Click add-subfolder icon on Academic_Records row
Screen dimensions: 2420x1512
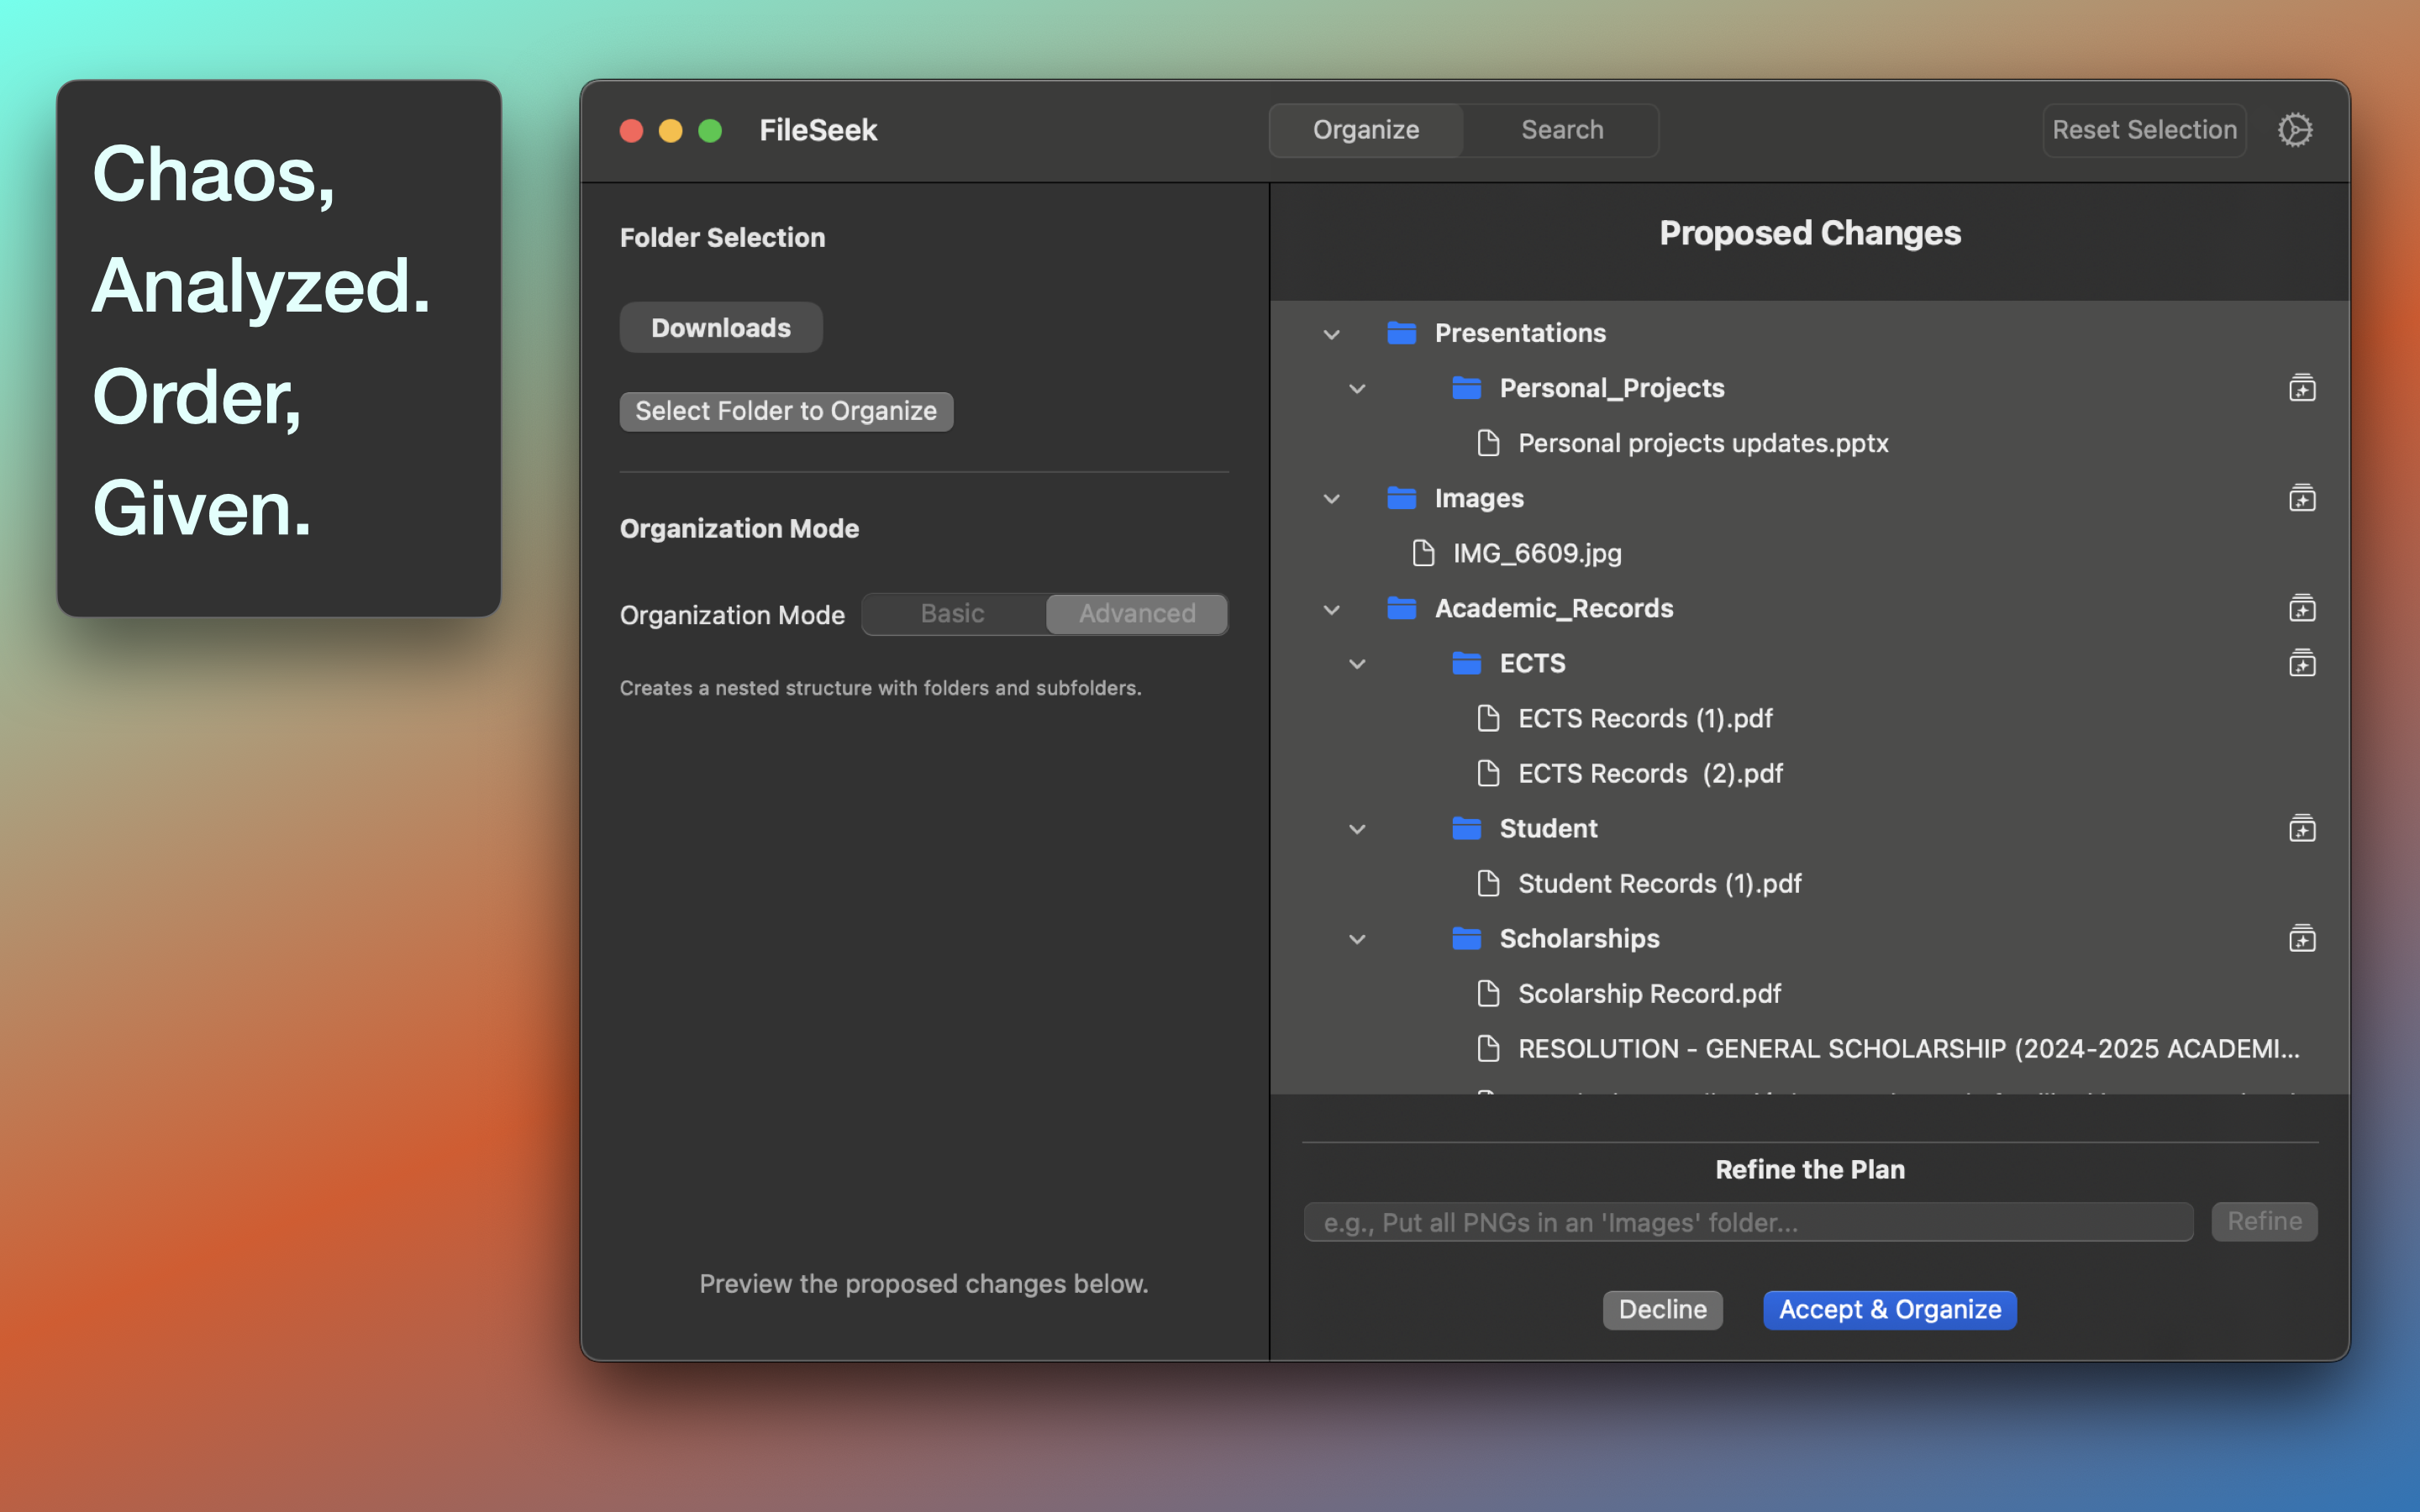click(x=2302, y=608)
